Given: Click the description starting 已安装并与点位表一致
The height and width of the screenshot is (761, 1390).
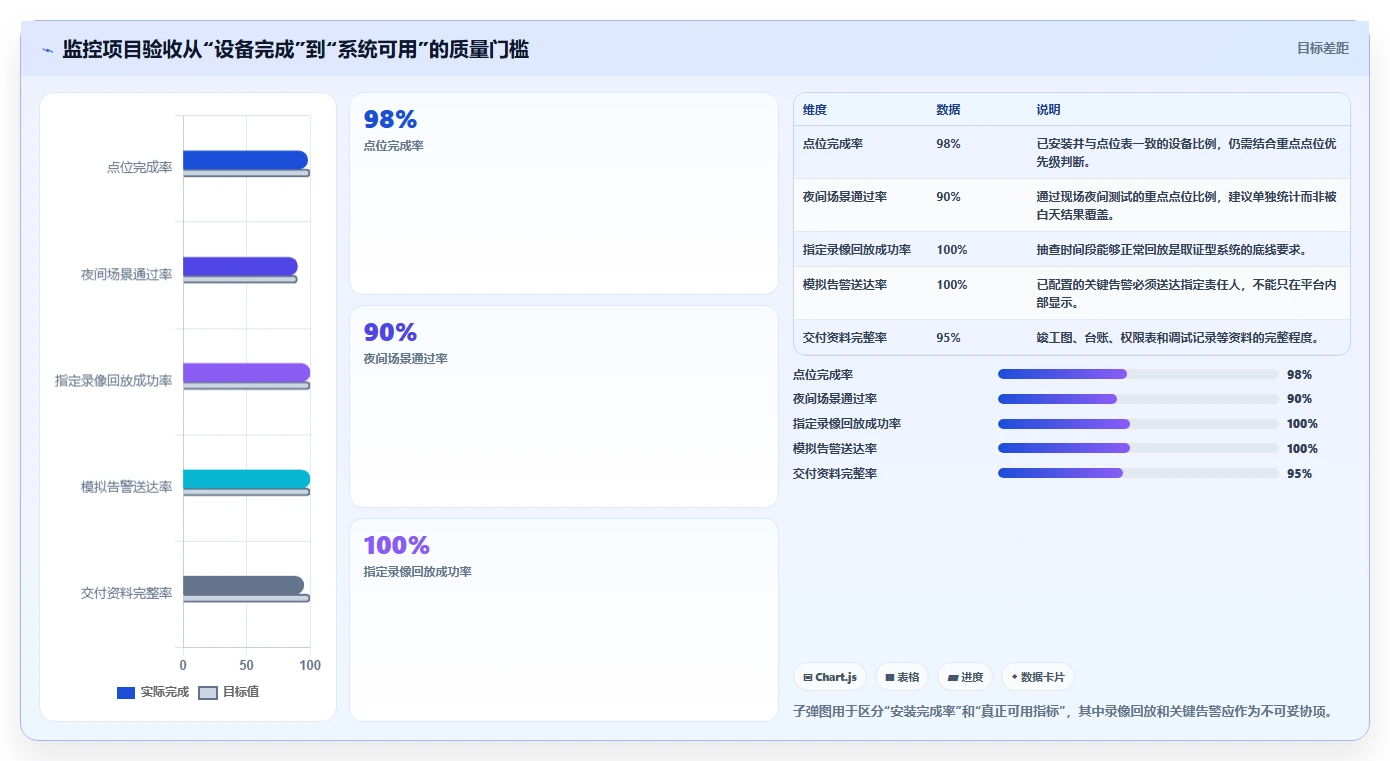Looking at the screenshot, I should pyautogui.click(x=1186, y=152).
